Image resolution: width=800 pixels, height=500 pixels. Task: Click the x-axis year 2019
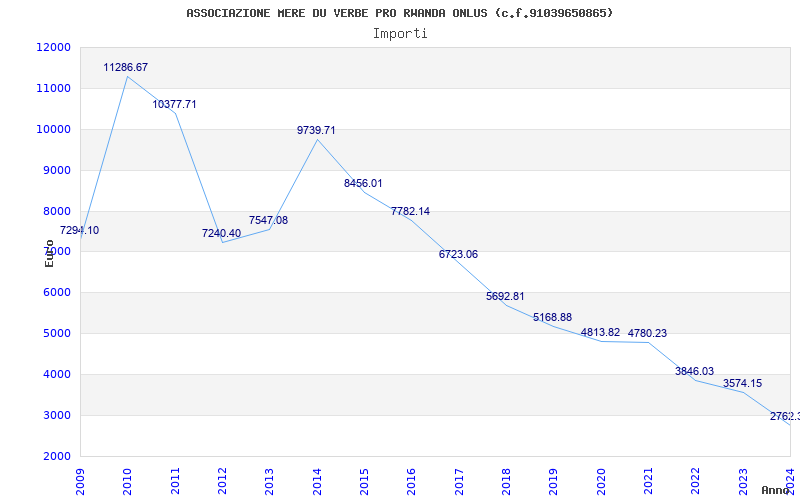[554, 482]
